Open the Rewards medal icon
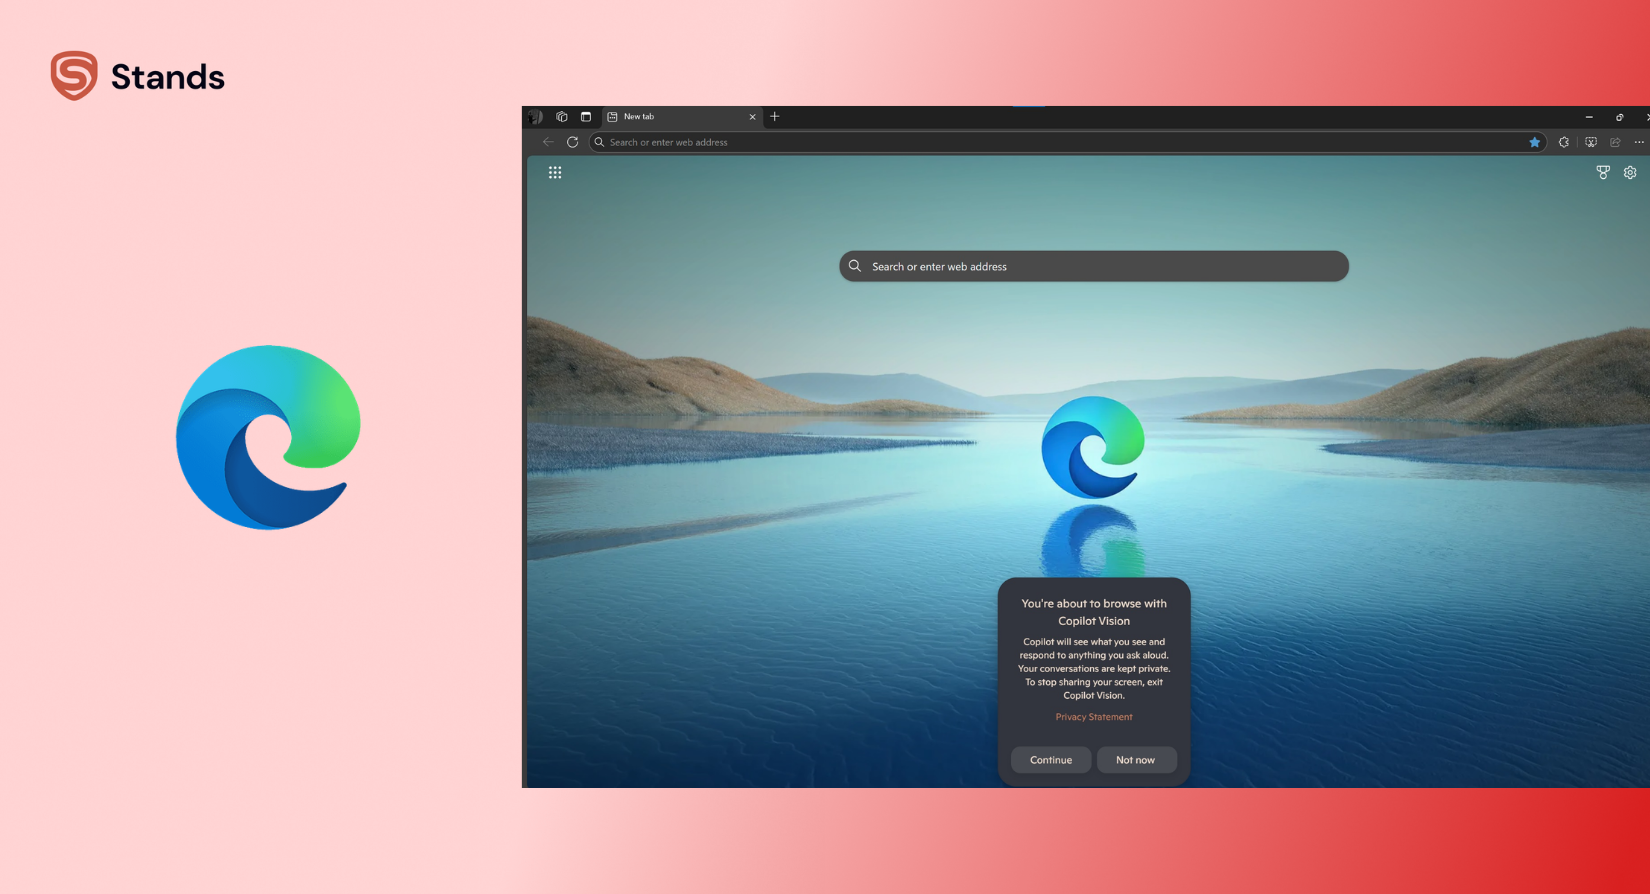The width and height of the screenshot is (1650, 894). (x=1603, y=173)
